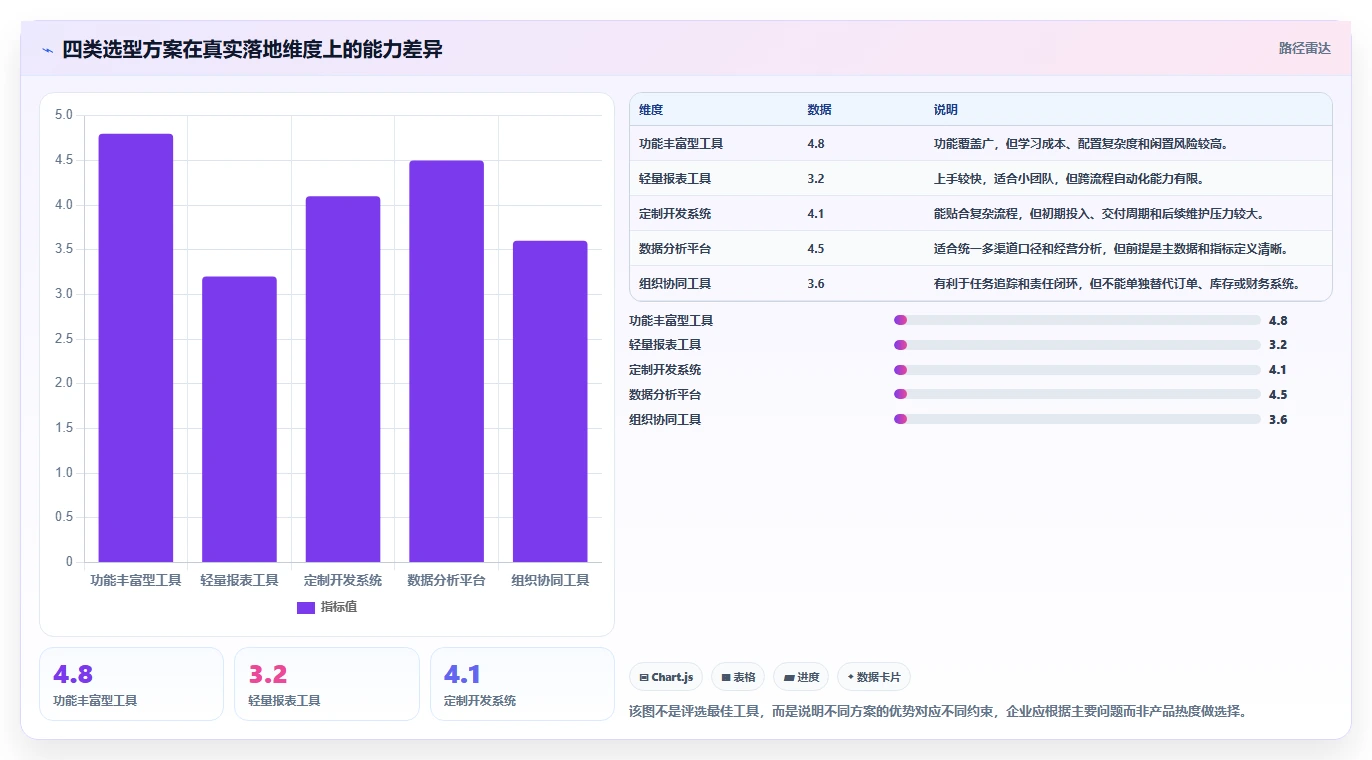Click the 4.5 cell in the table
The image size is (1372, 760).
point(816,249)
